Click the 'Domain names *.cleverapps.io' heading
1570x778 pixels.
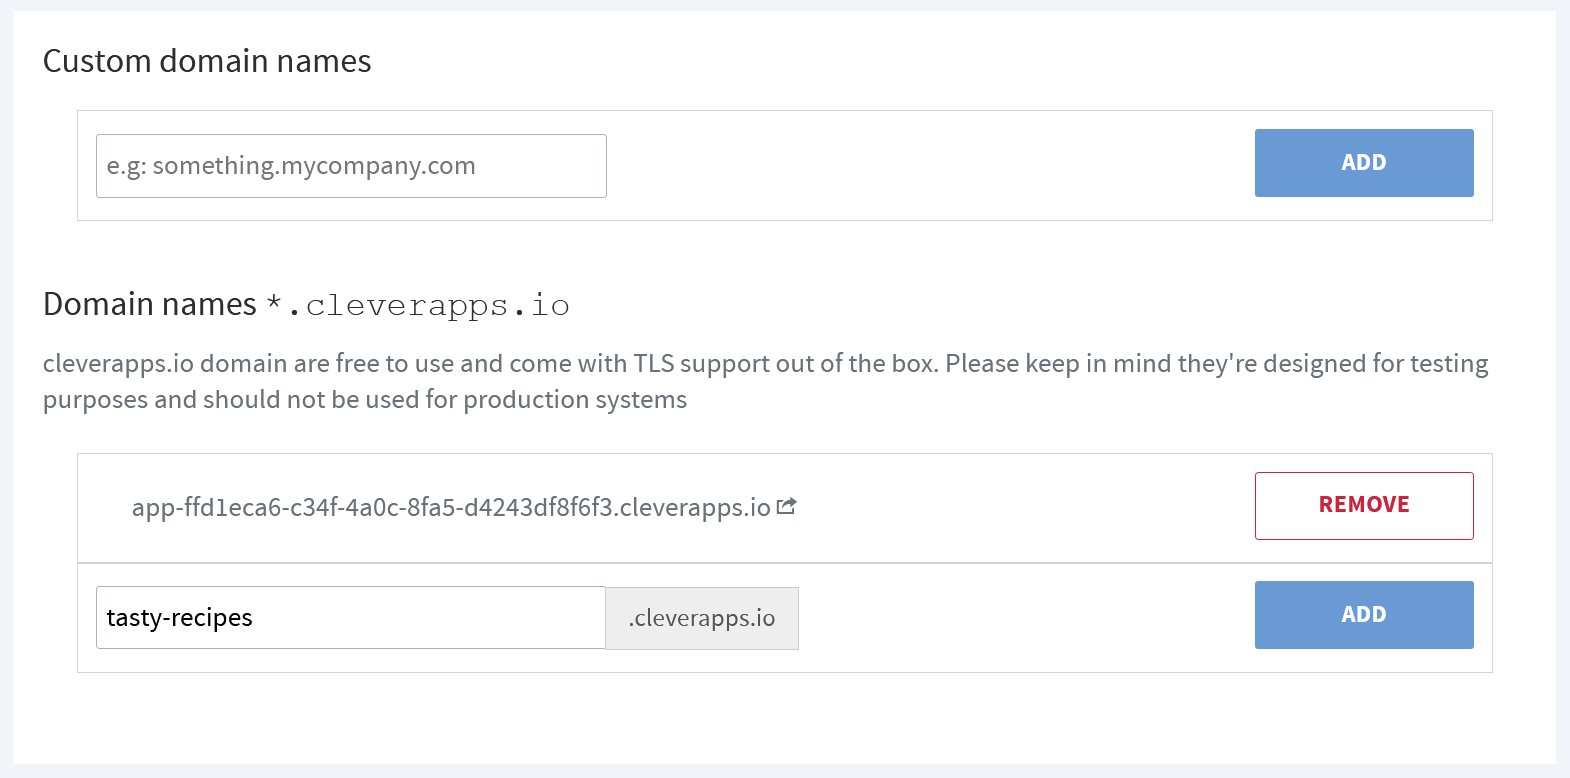pos(306,304)
